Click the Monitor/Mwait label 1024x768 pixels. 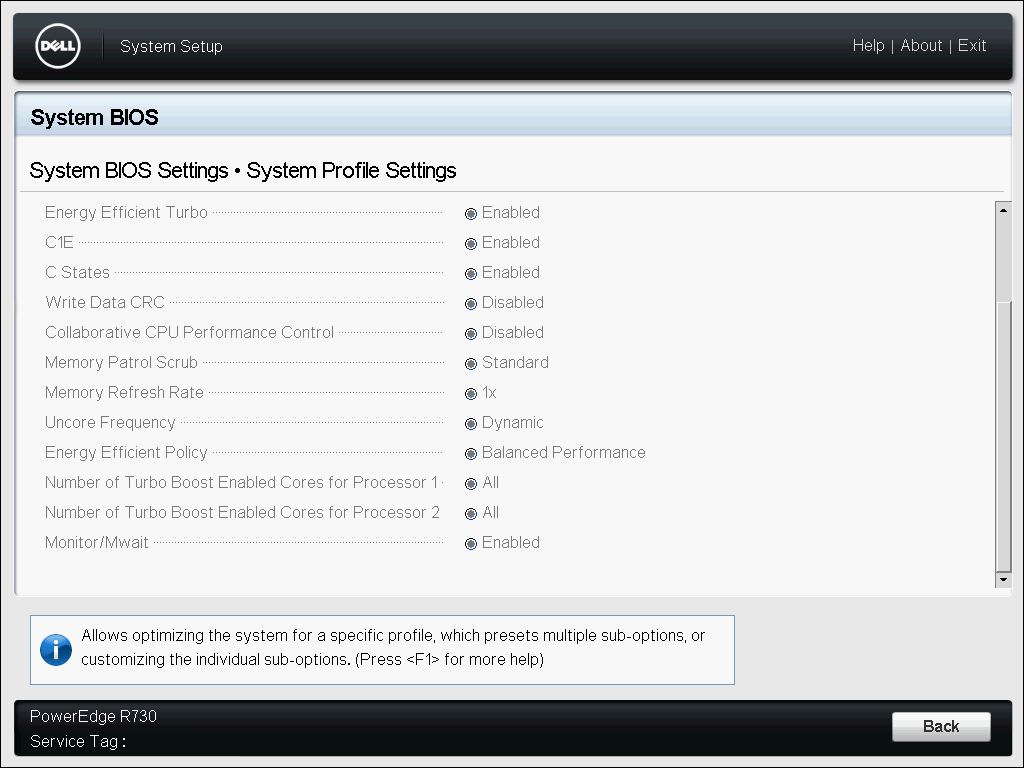pos(97,543)
